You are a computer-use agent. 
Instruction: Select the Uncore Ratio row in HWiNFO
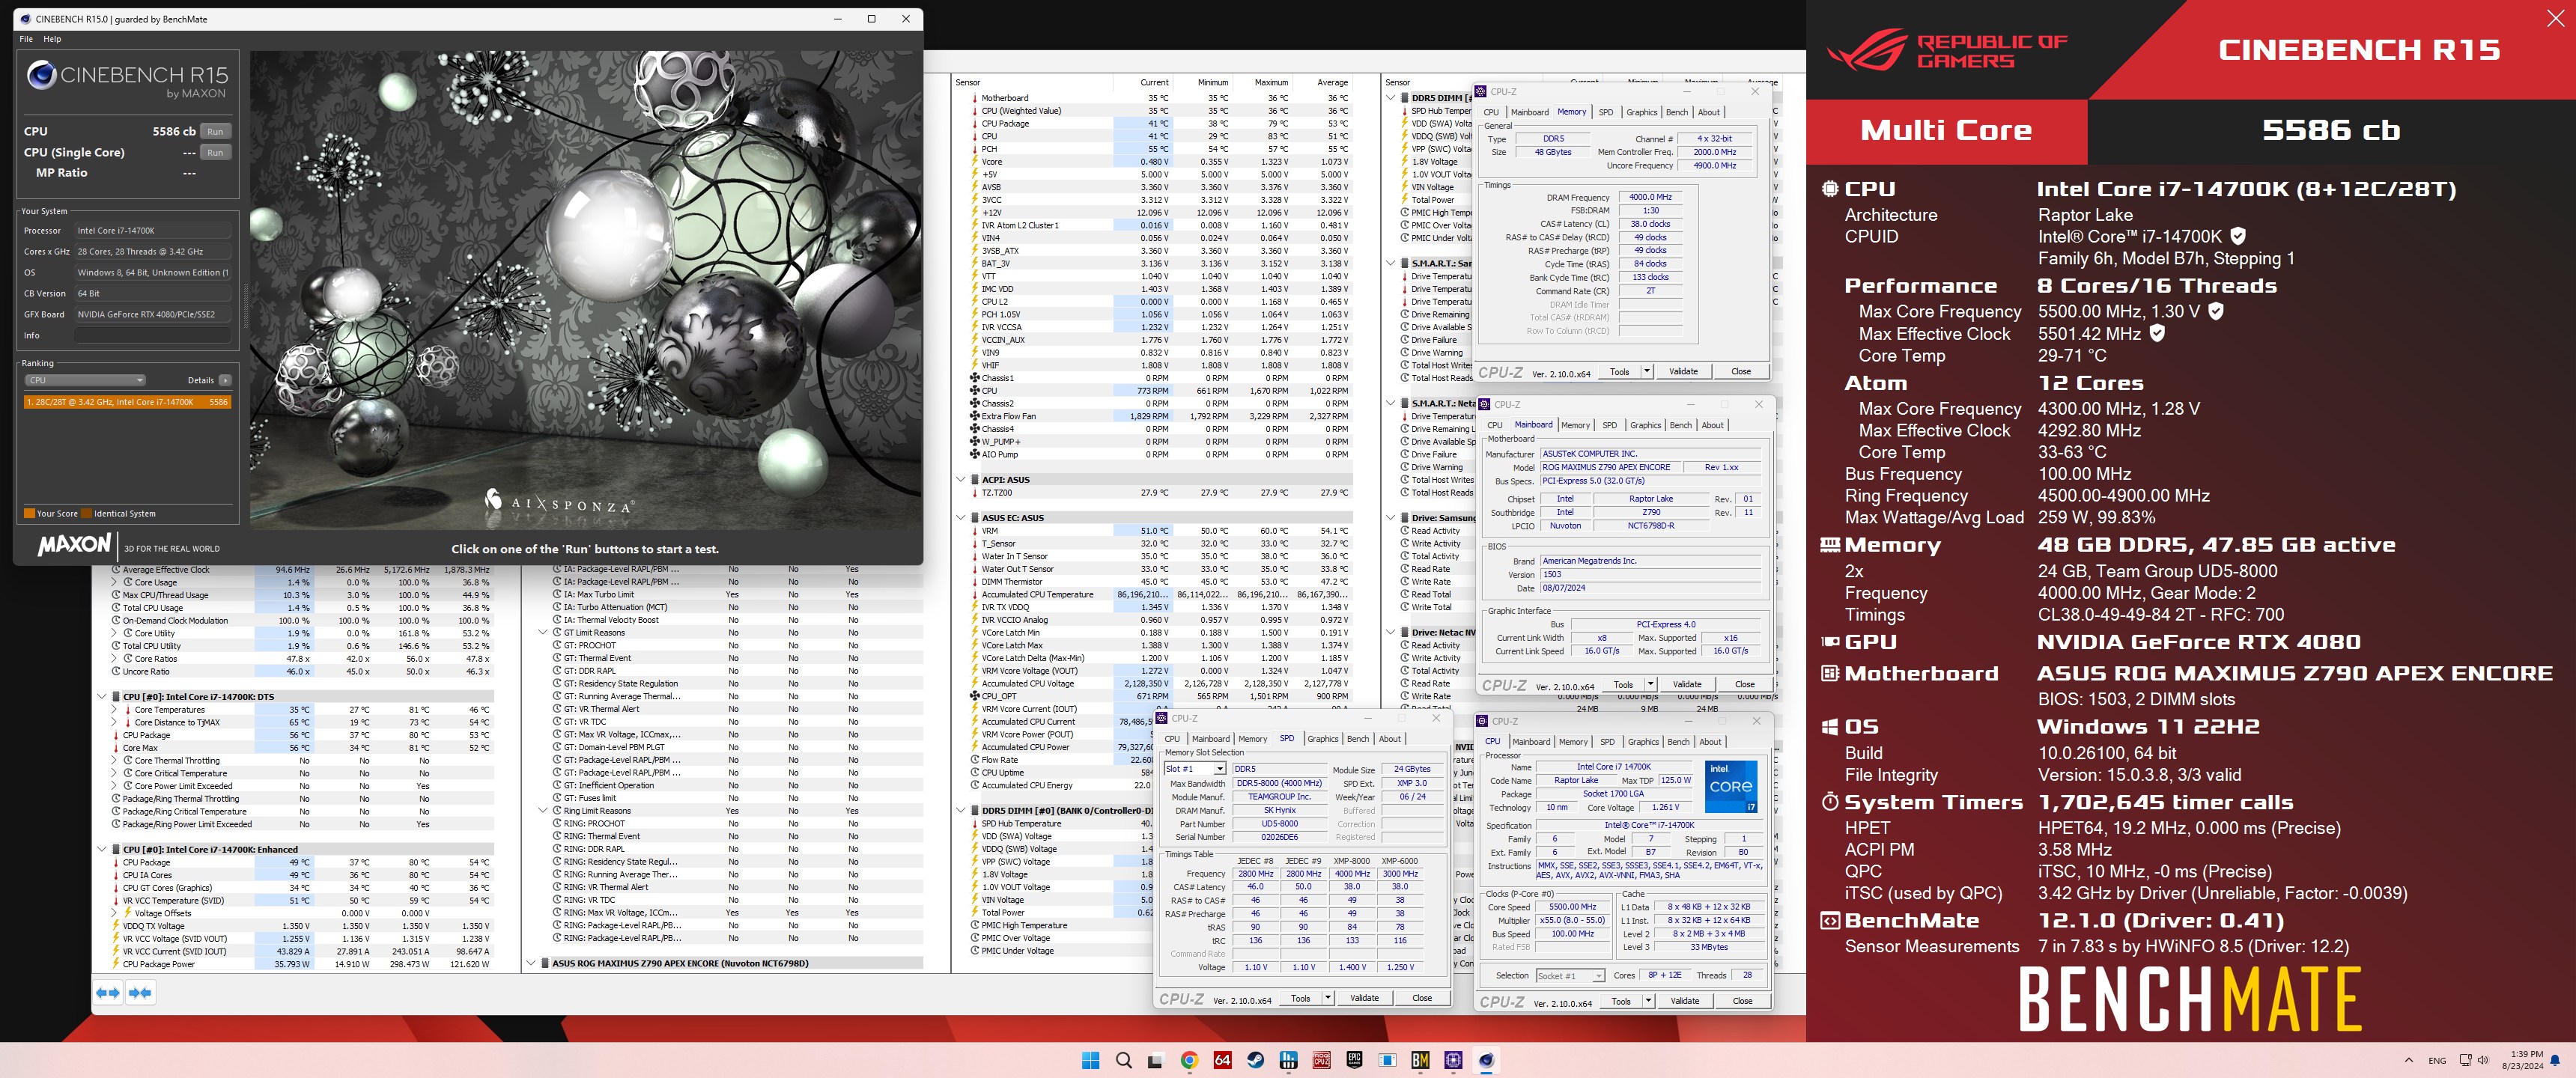point(302,672)
